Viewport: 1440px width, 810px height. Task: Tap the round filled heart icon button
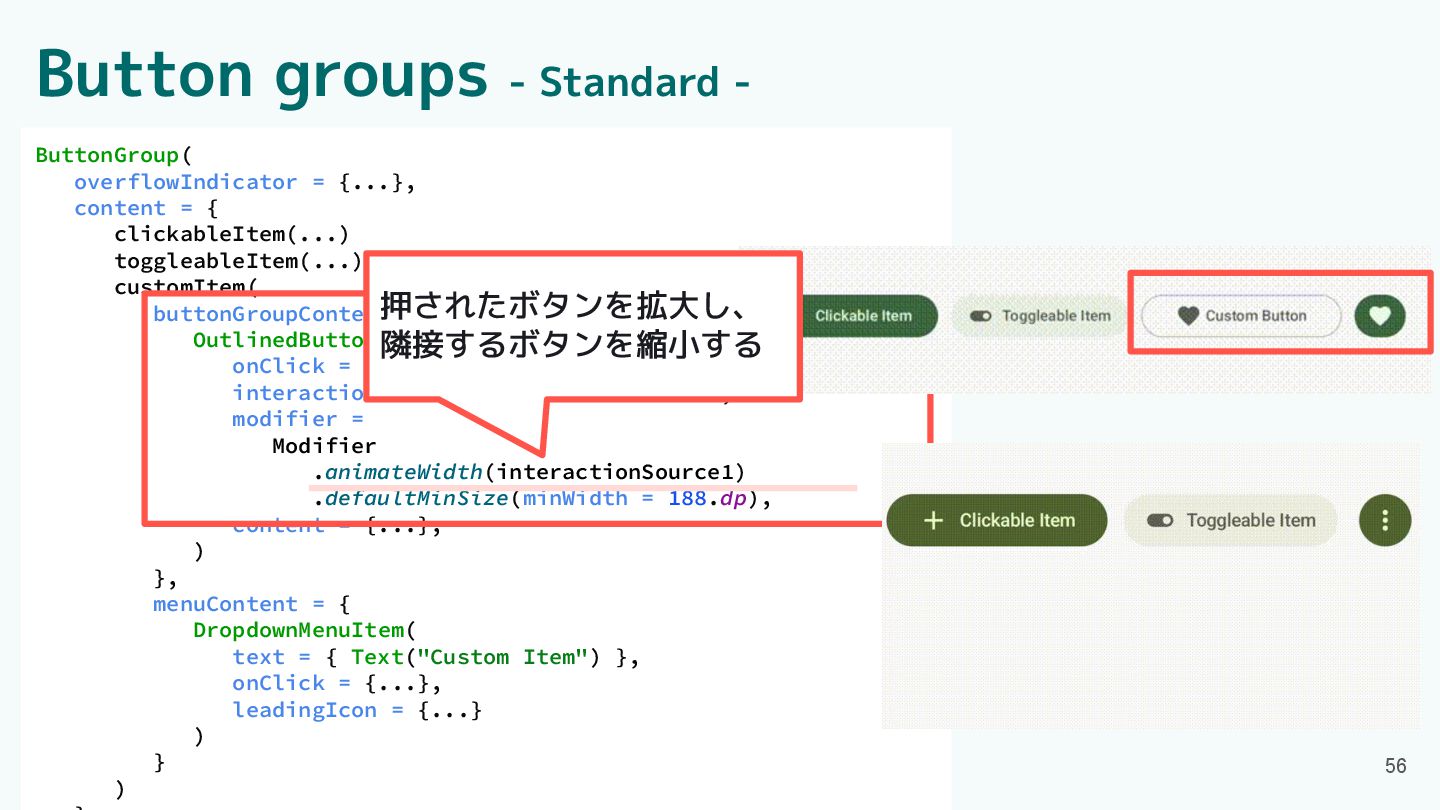click(1380, 316)
